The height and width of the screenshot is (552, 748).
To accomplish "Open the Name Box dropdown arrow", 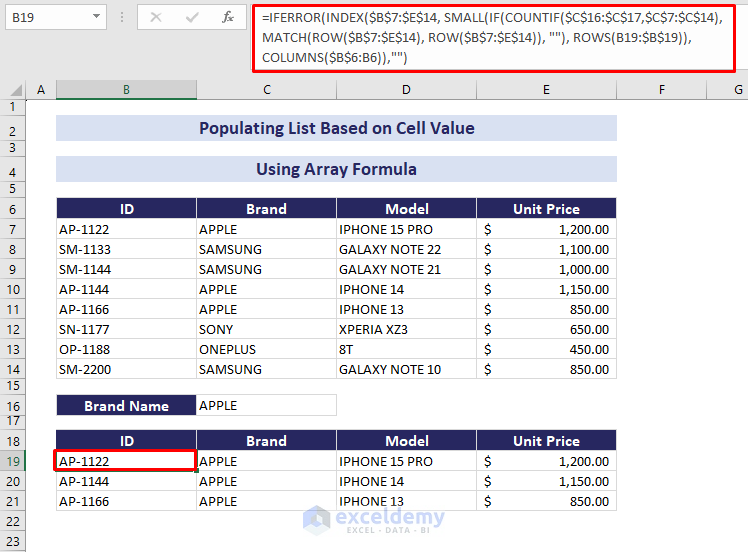I will tap(96, 17).
